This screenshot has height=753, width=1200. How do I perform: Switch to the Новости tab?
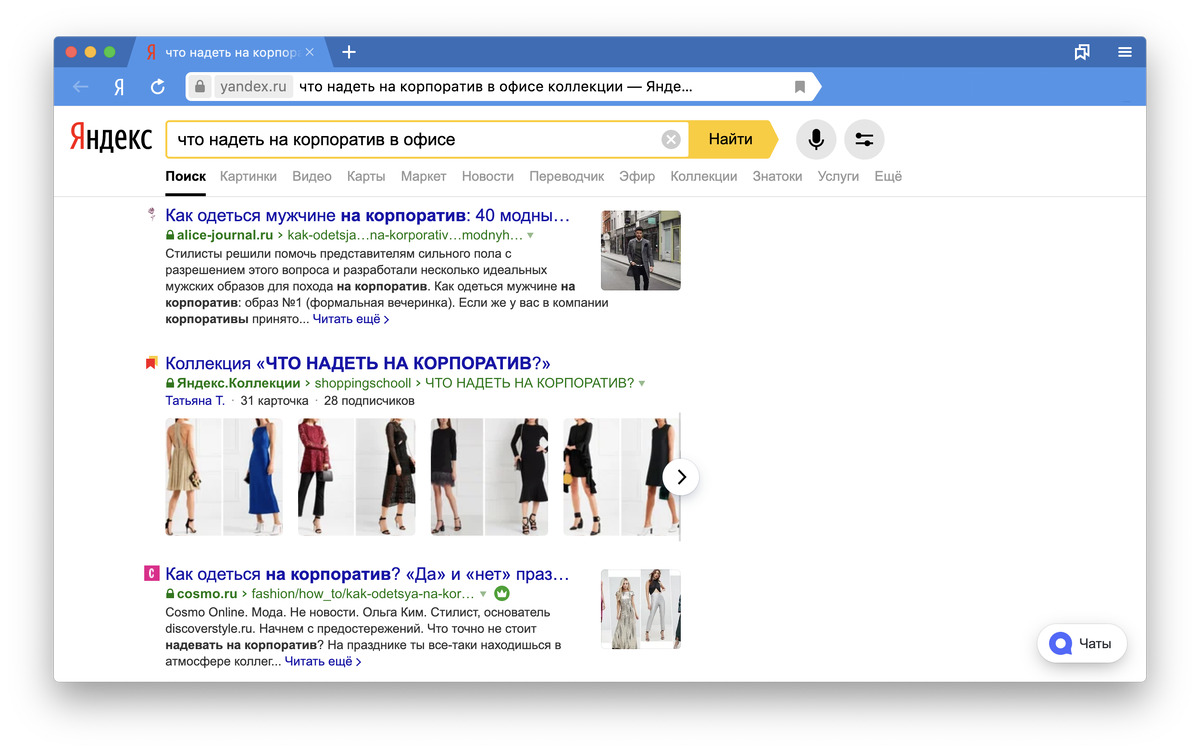(x=488, y=176)
